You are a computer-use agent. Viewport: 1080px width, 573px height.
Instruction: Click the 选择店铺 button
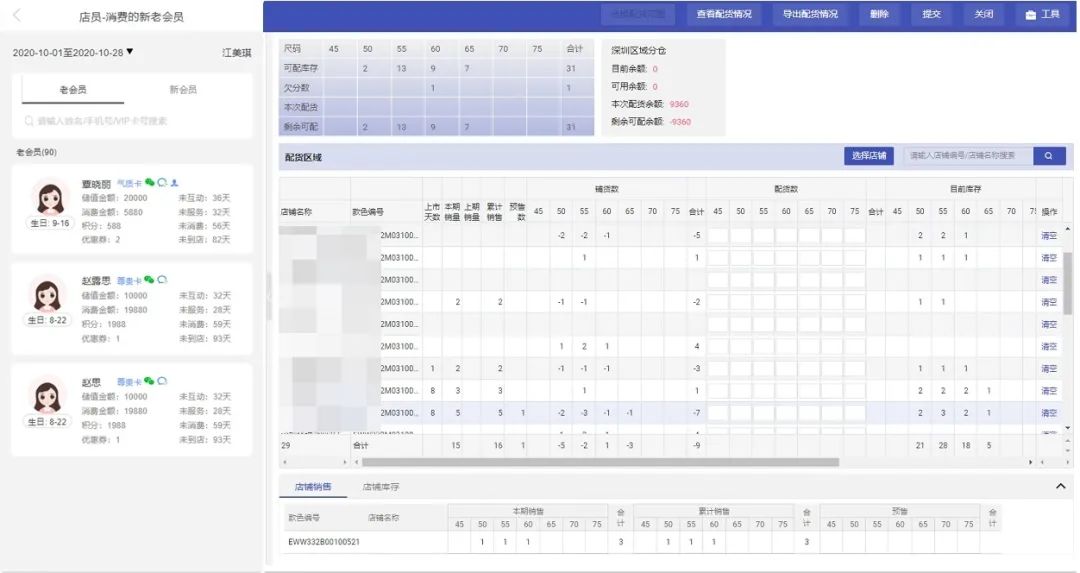click(869, 156)
